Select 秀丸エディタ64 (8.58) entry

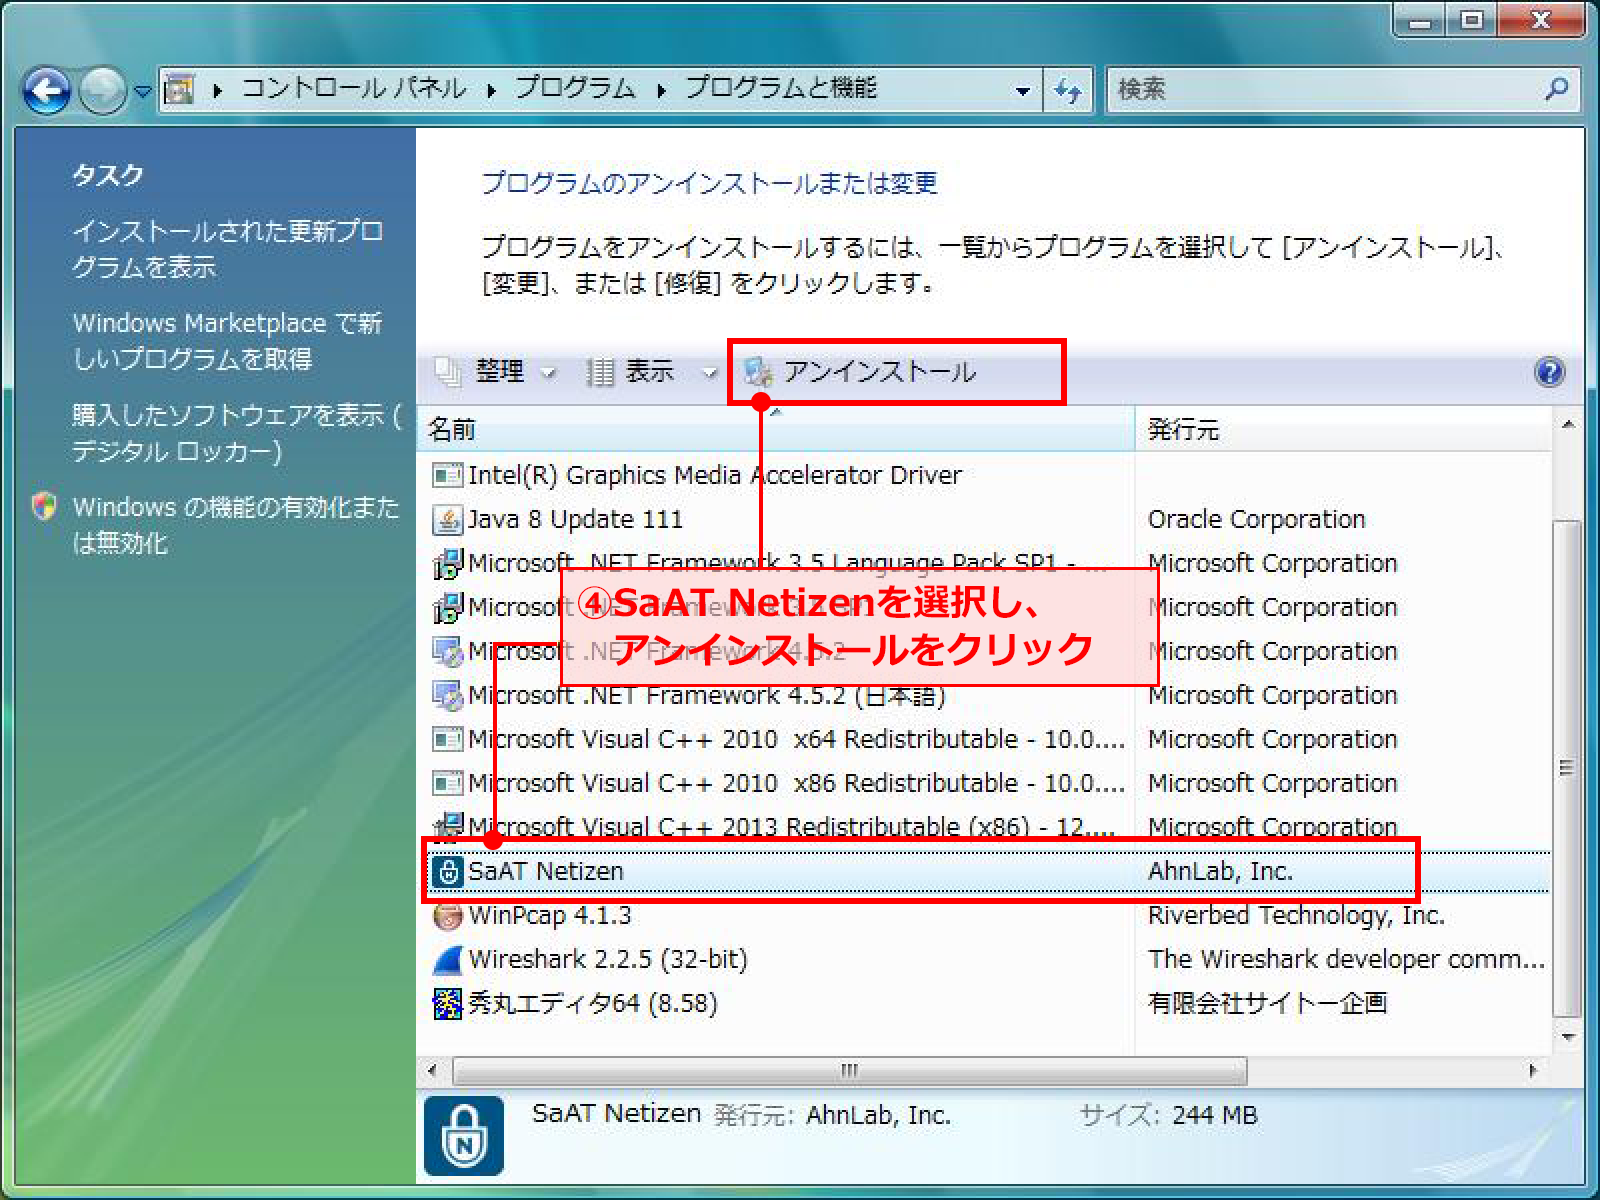click(984, 1003)
